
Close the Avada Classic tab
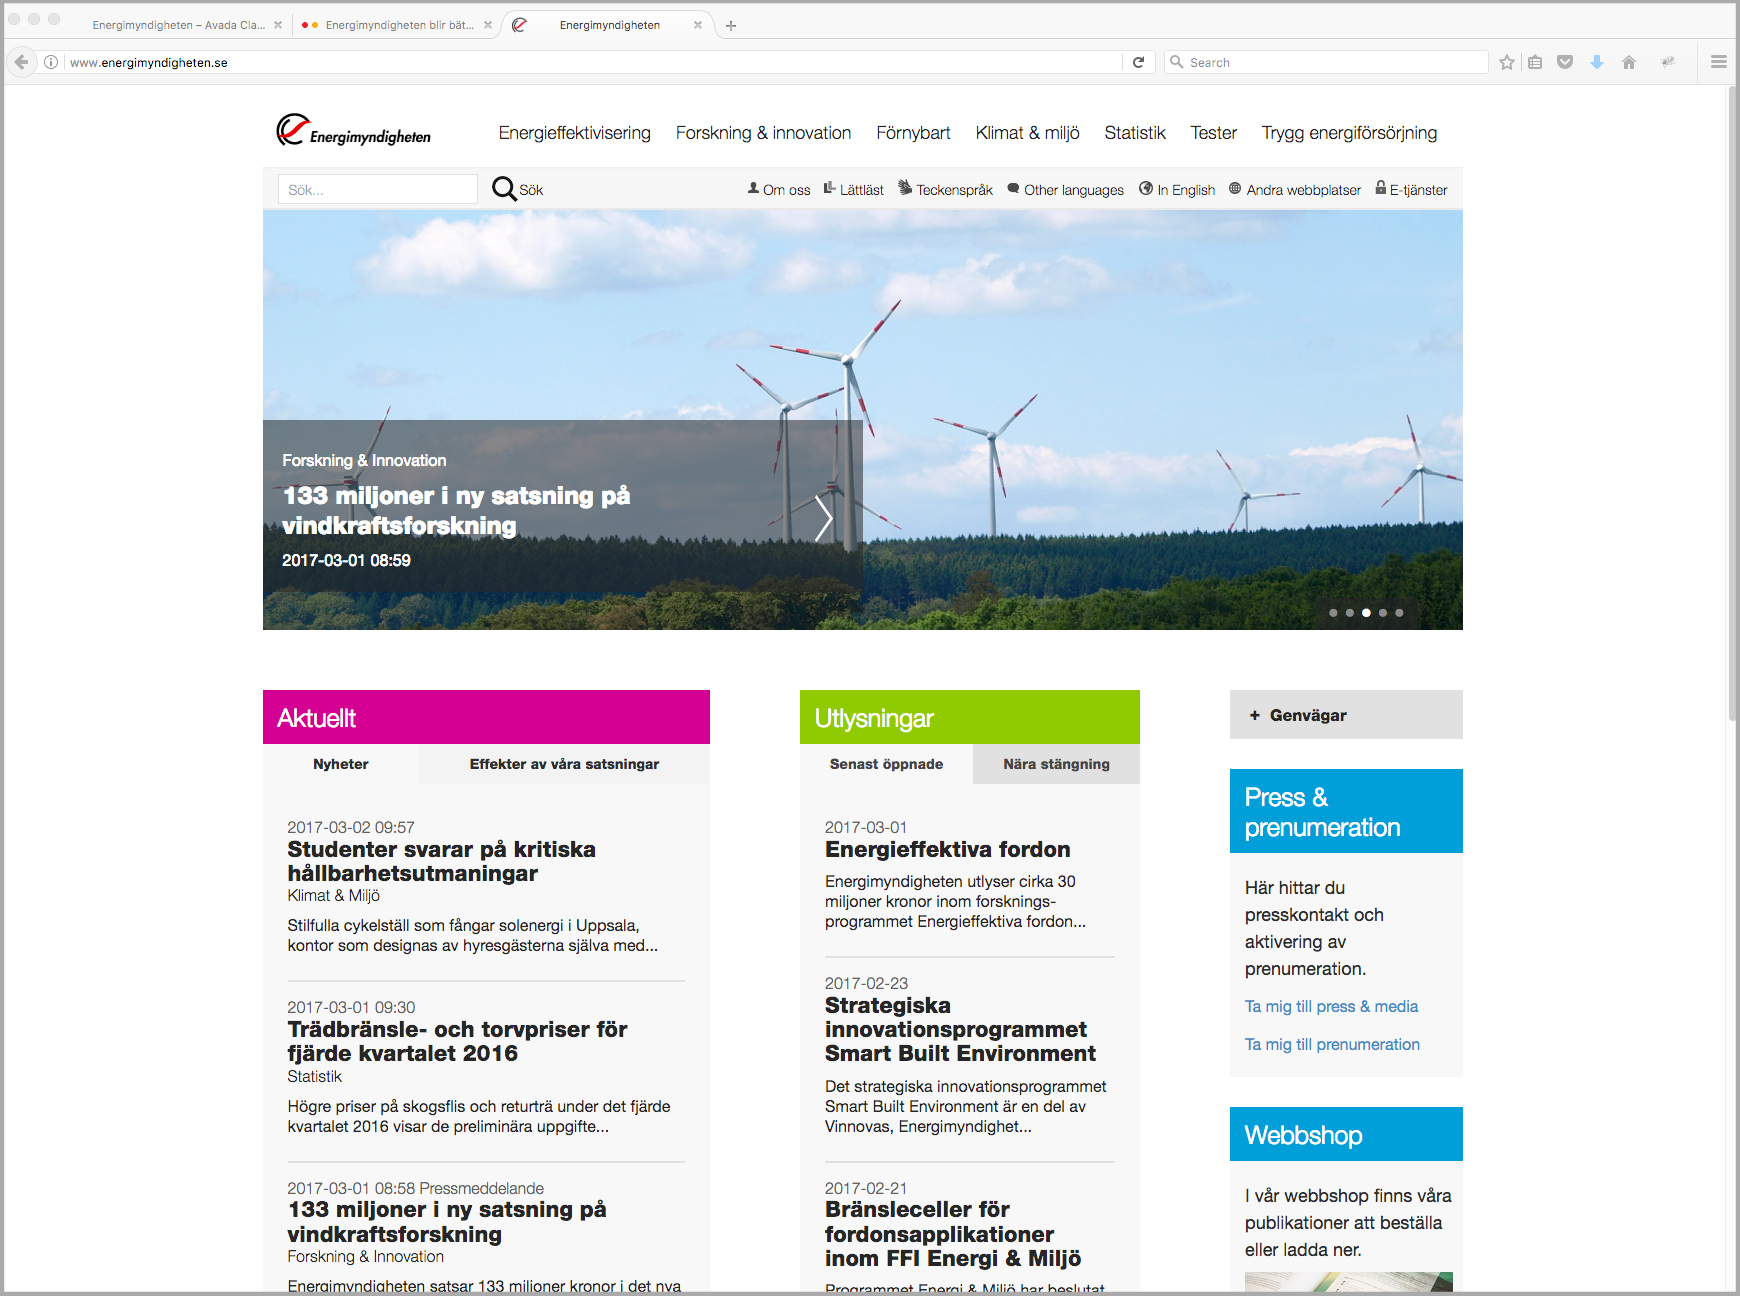click(x=278, y=25)
